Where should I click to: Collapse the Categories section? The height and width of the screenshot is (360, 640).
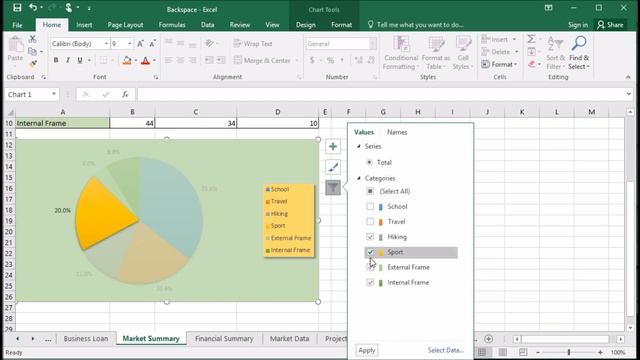pos(359,178)
